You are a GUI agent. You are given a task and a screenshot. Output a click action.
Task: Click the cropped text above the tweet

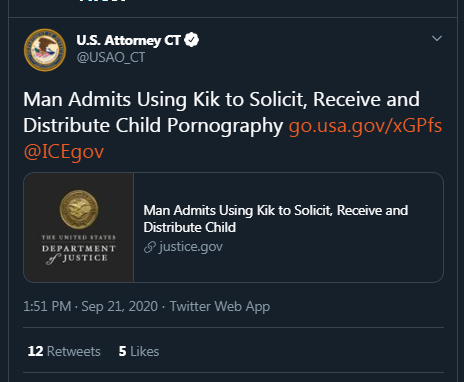(x=102, y=1)
